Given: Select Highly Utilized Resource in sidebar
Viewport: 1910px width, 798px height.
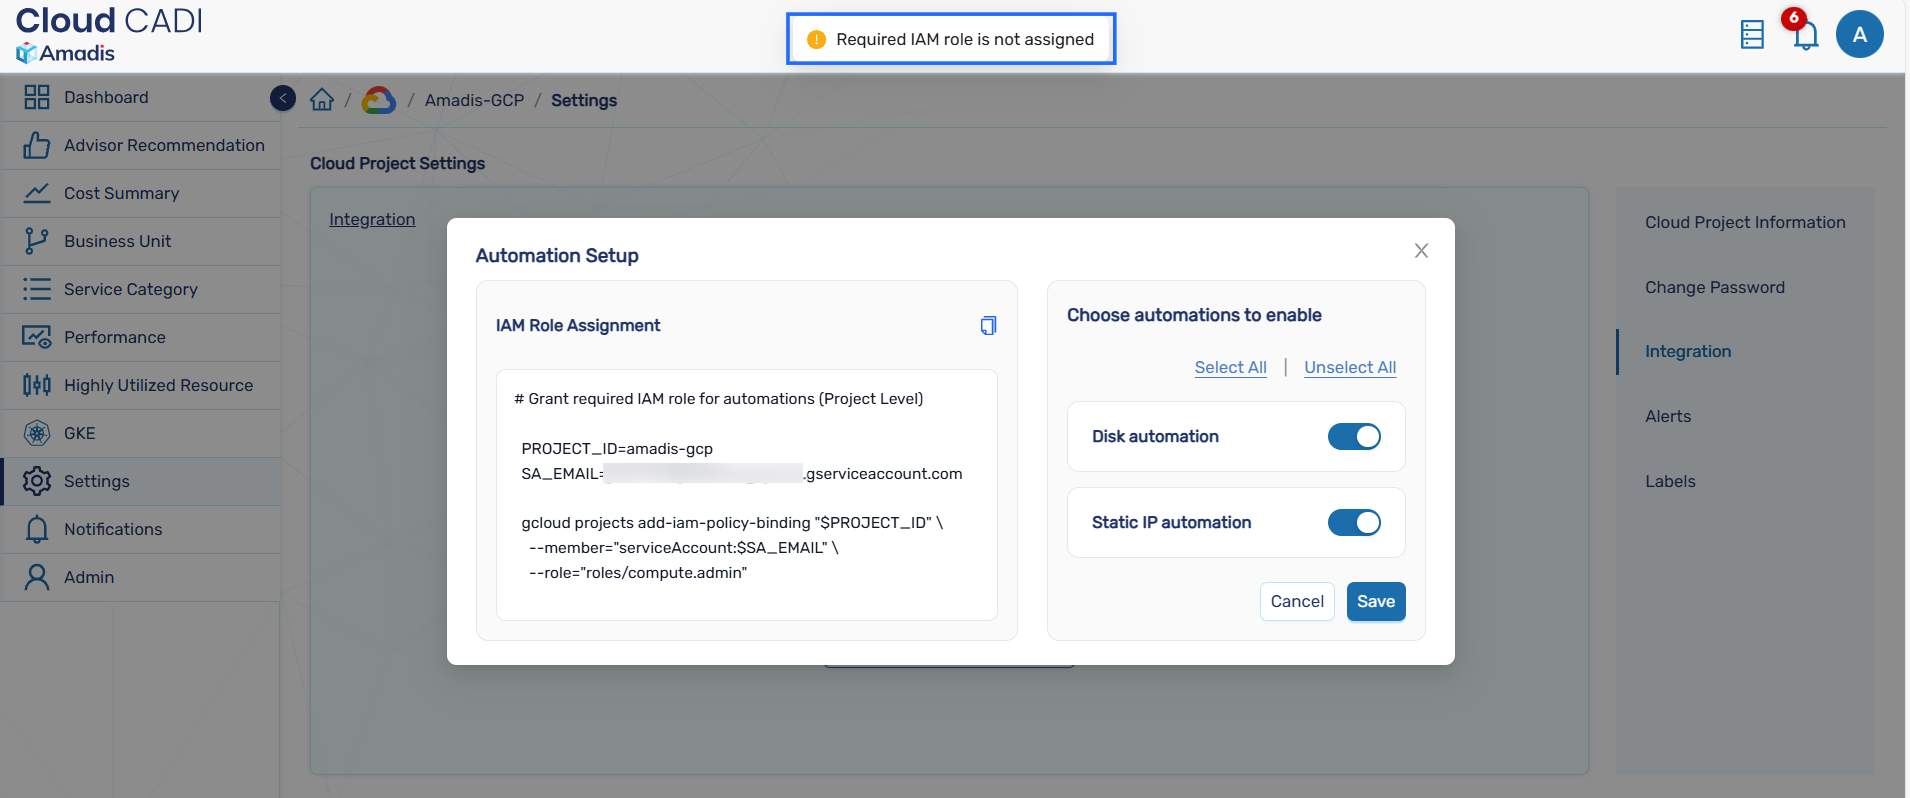Looking at the screenshot, I should coord(158,385).
